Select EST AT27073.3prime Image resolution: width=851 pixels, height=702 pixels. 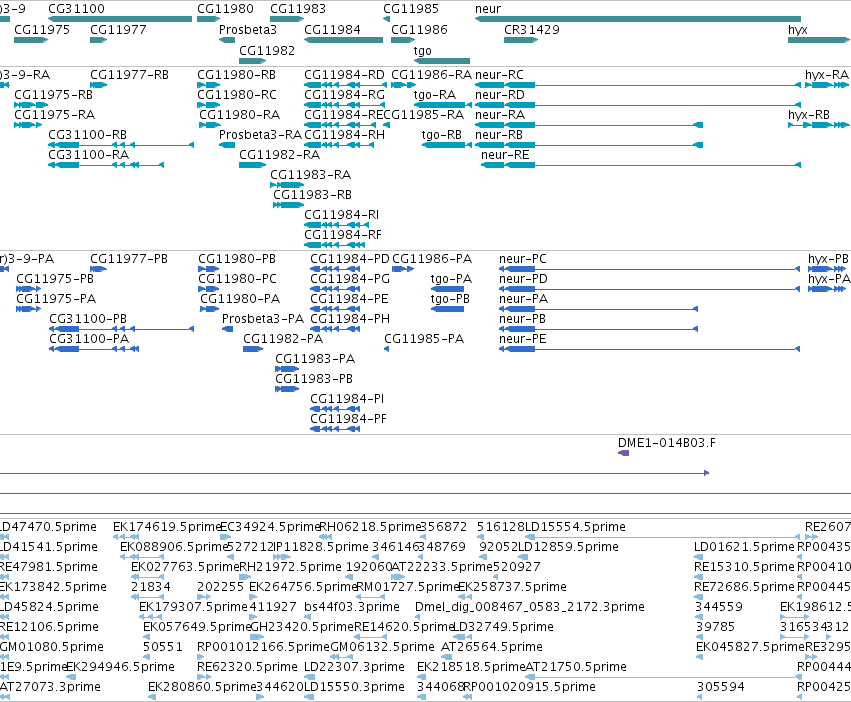click(50, 687)
